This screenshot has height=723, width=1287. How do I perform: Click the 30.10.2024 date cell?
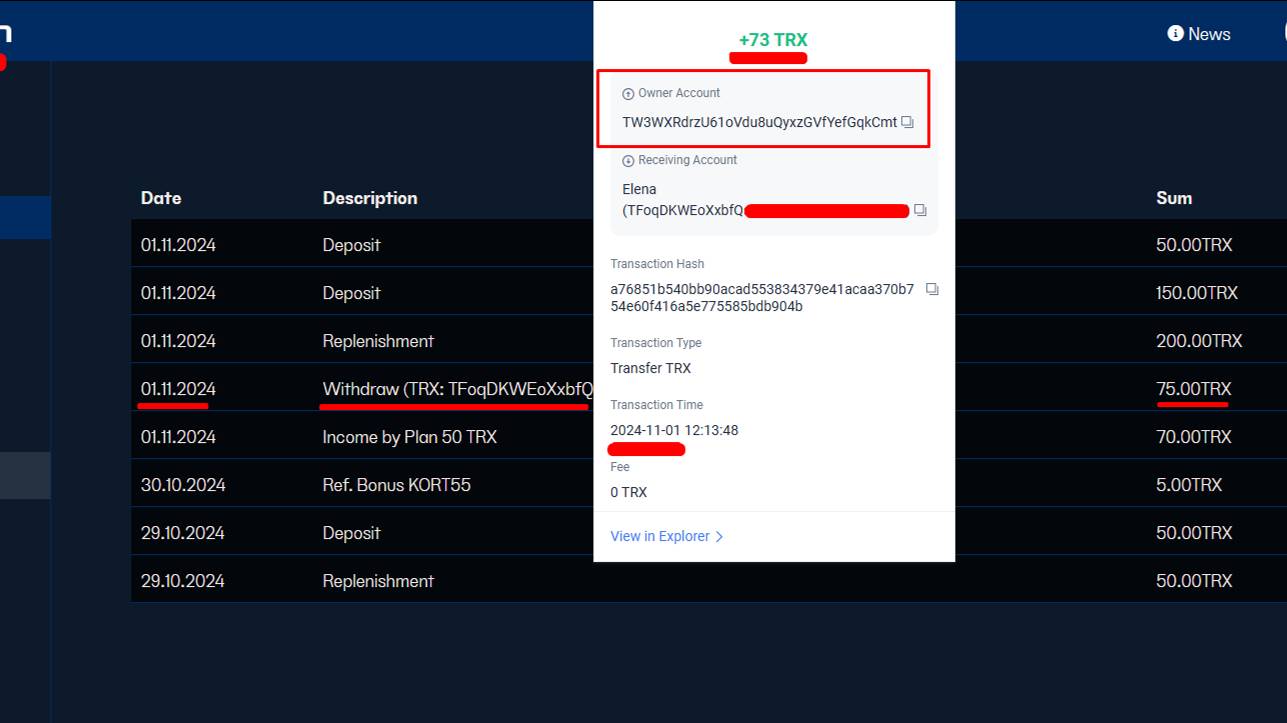click(x=183, y=485)
